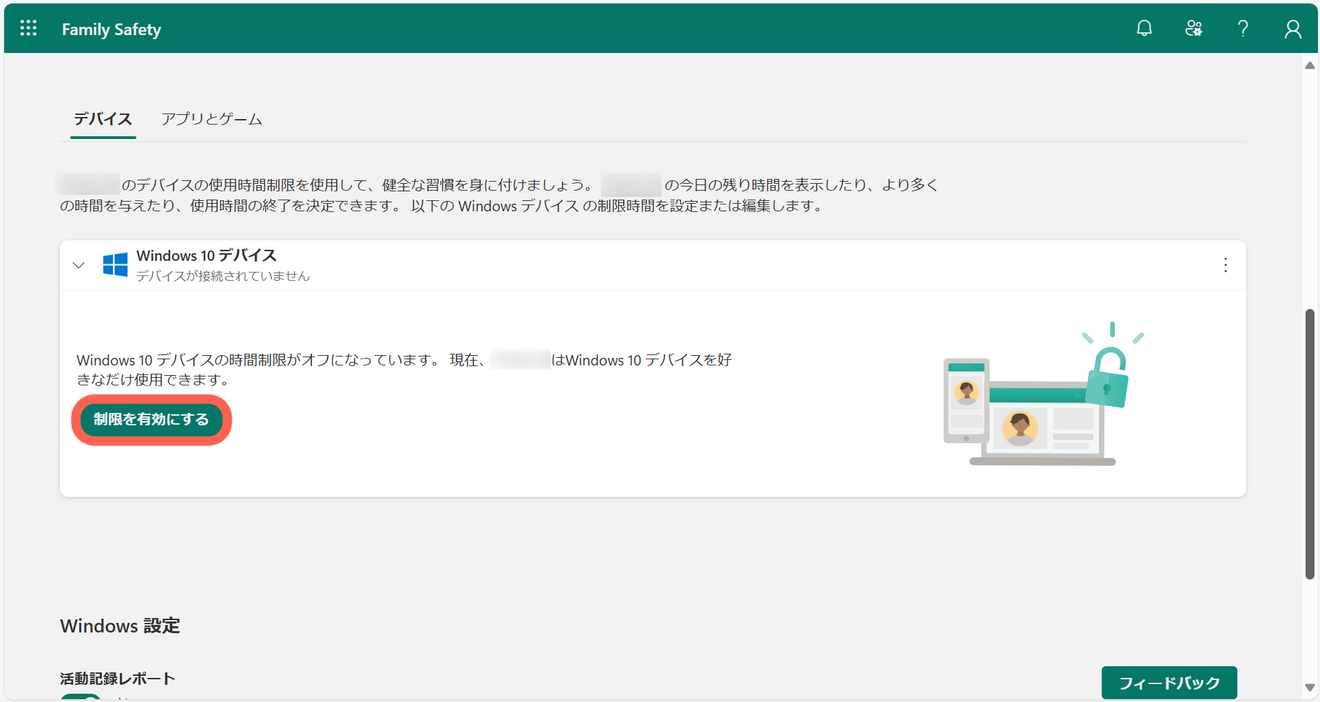Open the help question mark

(1243, 29)
